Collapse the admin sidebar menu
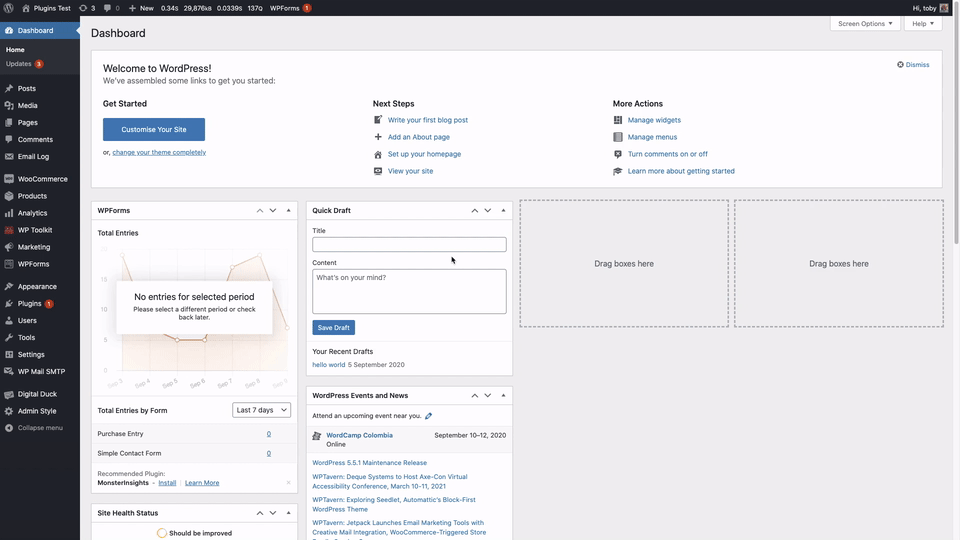This screenshot has width=960, height=540. pyautogui.click(x=40, y=428)
